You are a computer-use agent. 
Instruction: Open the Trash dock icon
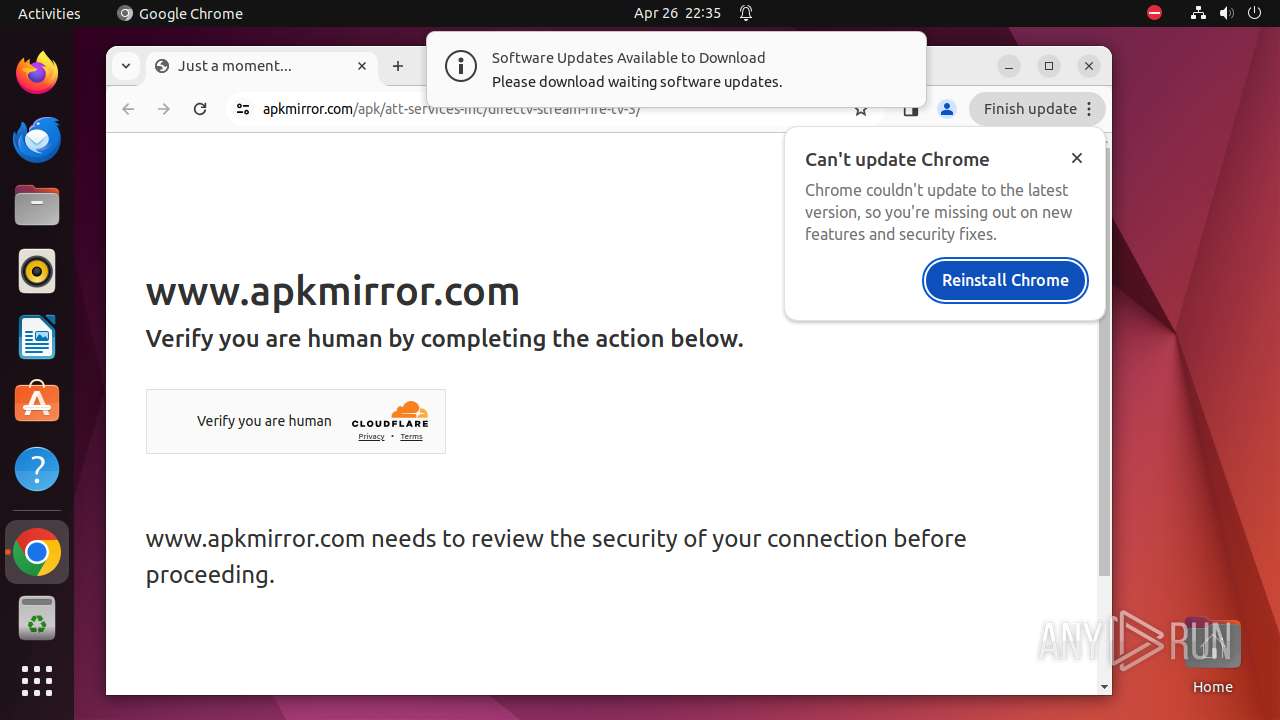tap(37, 618)
